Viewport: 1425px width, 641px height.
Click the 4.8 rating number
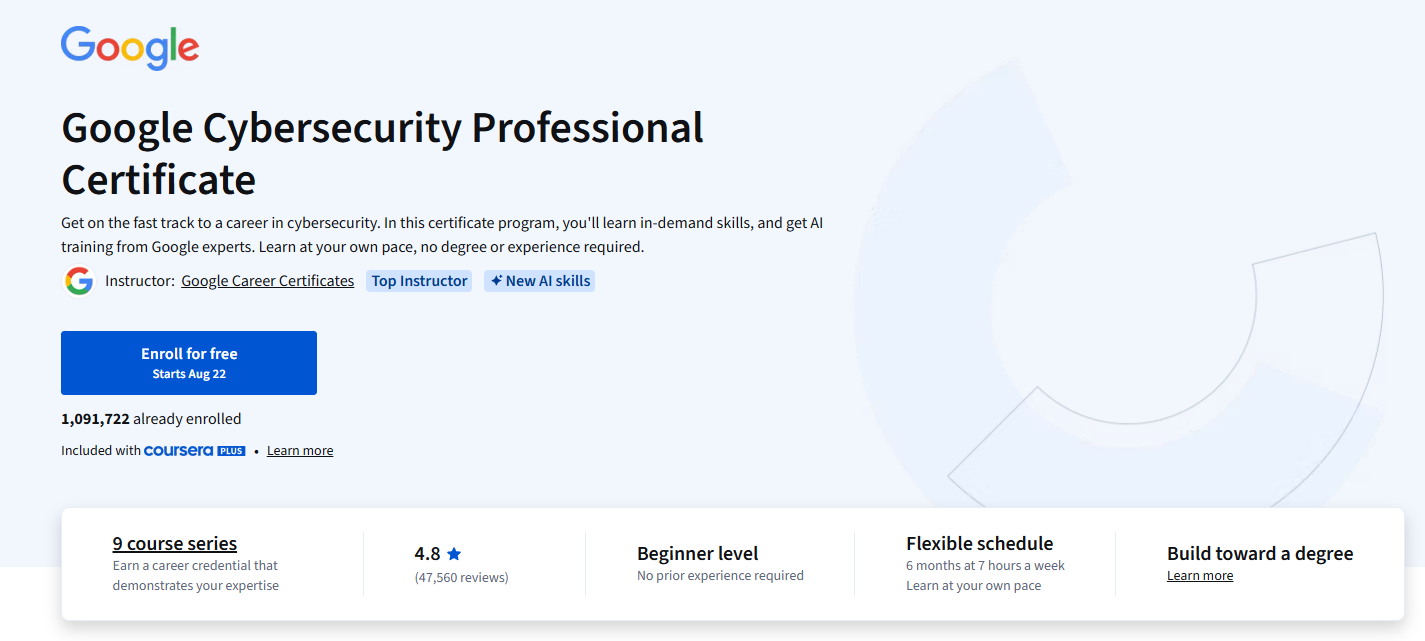tap(427, 553)
